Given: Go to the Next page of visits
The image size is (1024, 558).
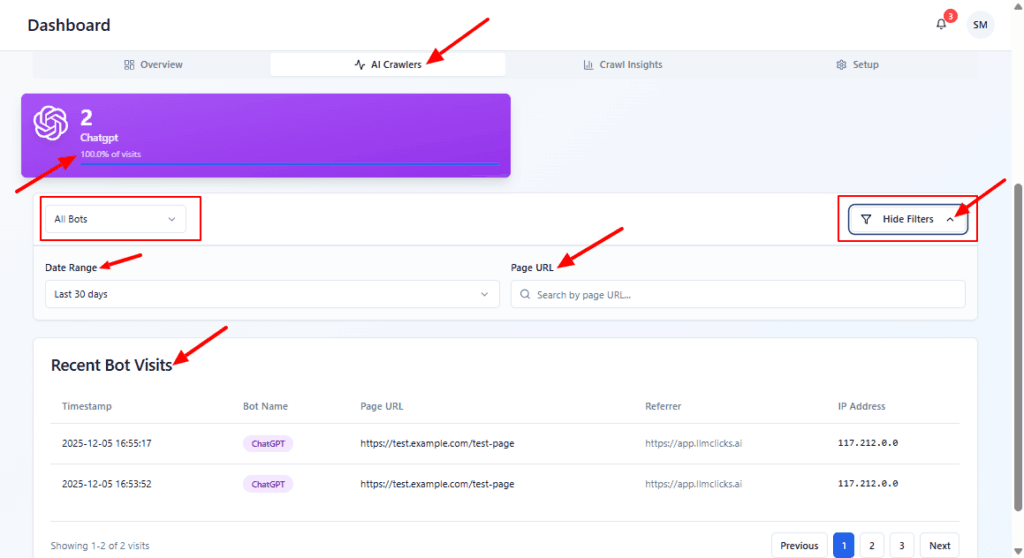Looking at the screenshot, I should 939,546.
